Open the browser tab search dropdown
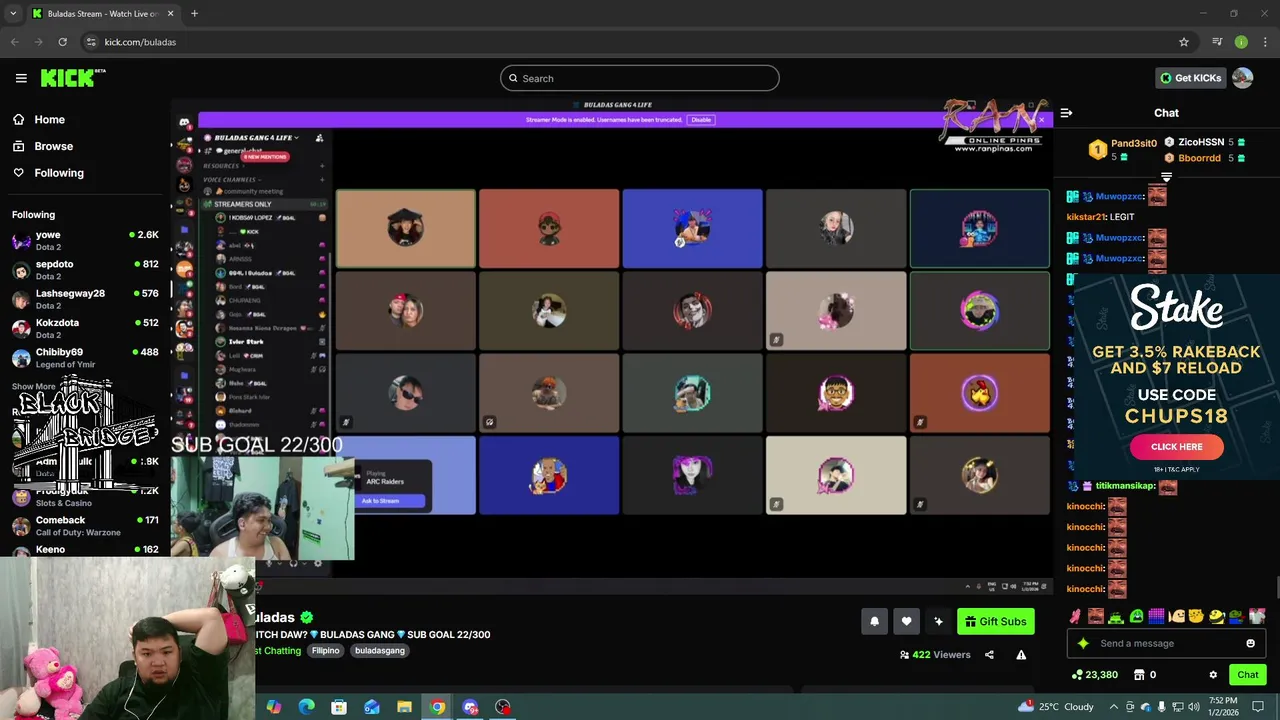Viewport: 1280px width, 720px height. 13,13
